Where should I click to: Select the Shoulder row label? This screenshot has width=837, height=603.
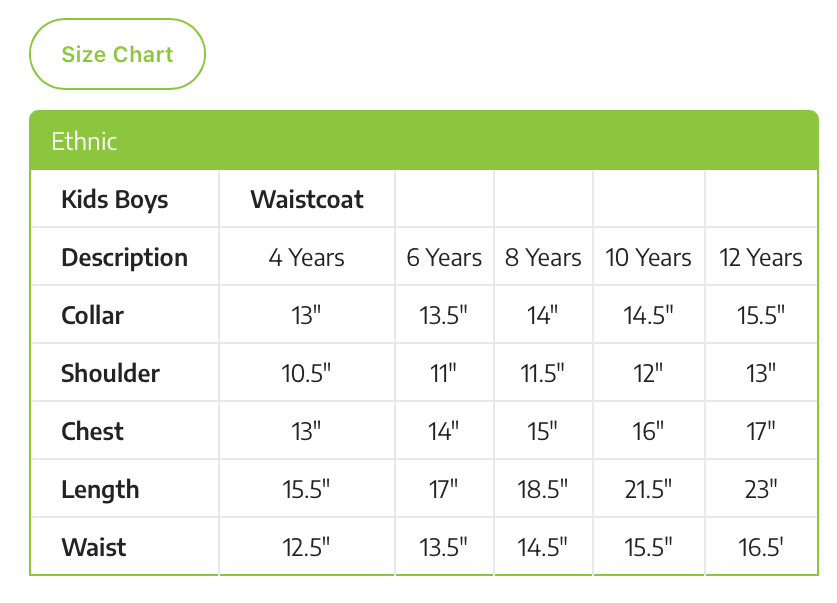[x=110, y=373]
